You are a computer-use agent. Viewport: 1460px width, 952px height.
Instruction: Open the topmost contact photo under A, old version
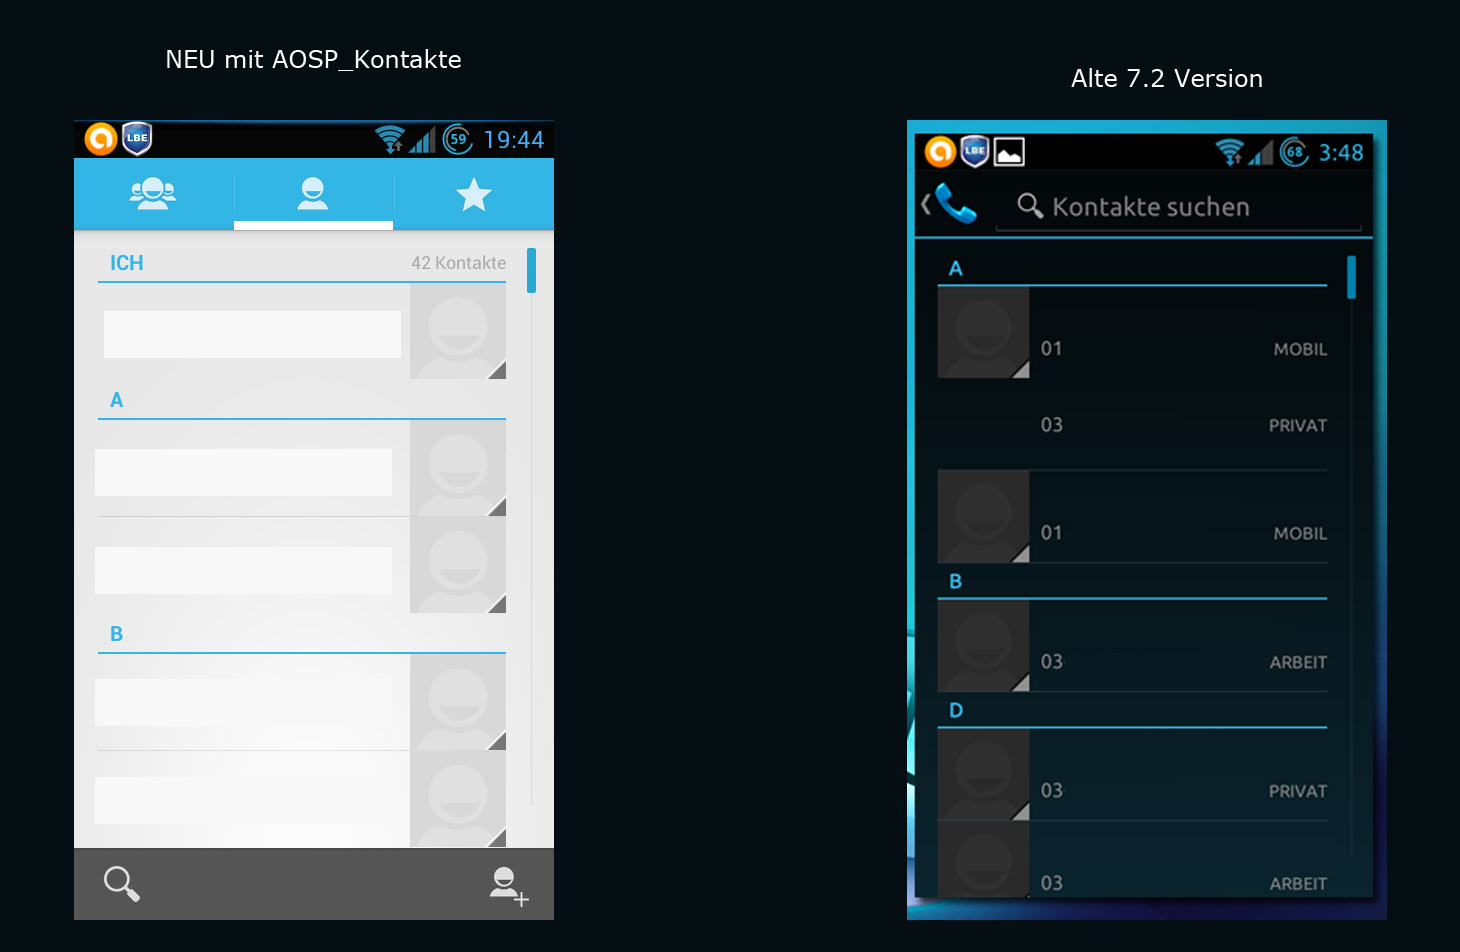pos(983,332)
